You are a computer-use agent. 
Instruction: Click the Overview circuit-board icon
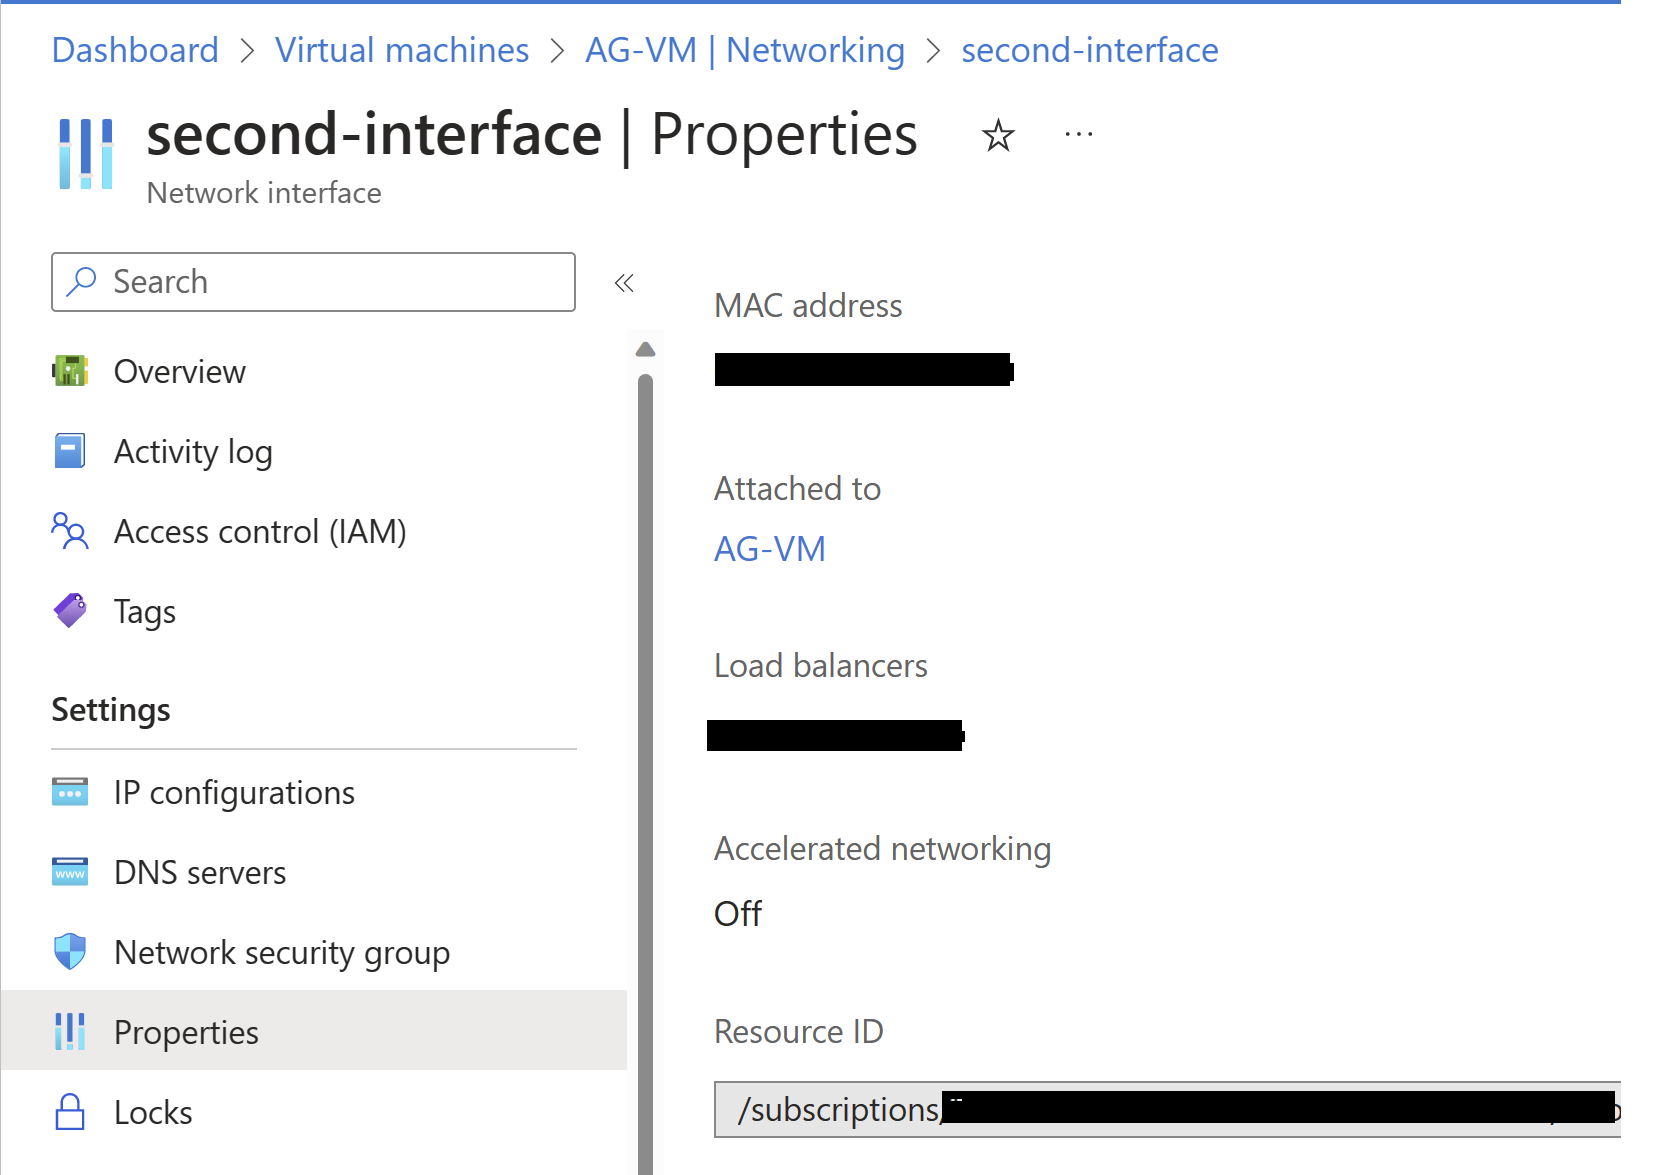70,371
